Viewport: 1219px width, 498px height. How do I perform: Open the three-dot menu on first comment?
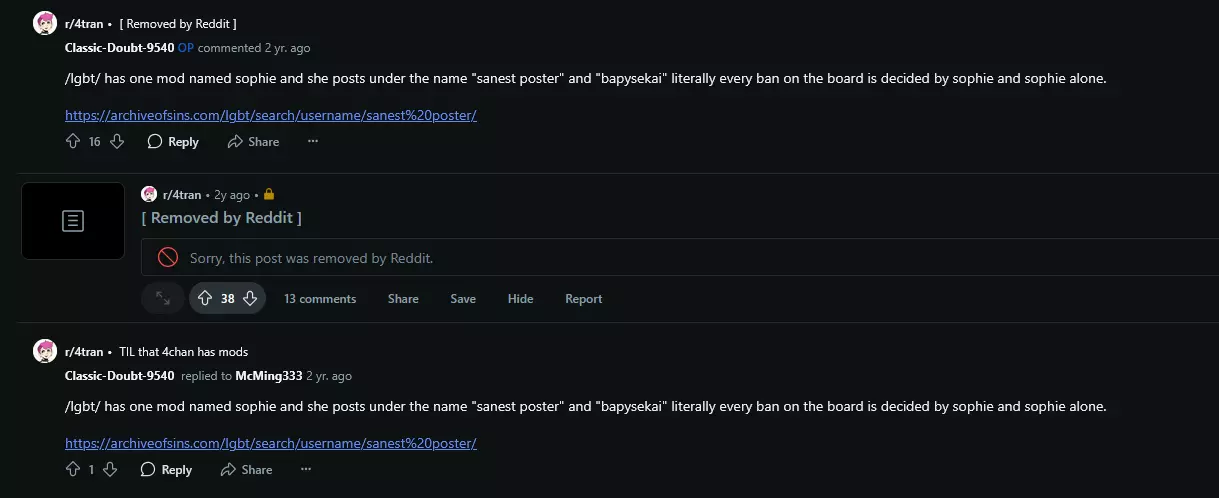[x=313, y=142]
